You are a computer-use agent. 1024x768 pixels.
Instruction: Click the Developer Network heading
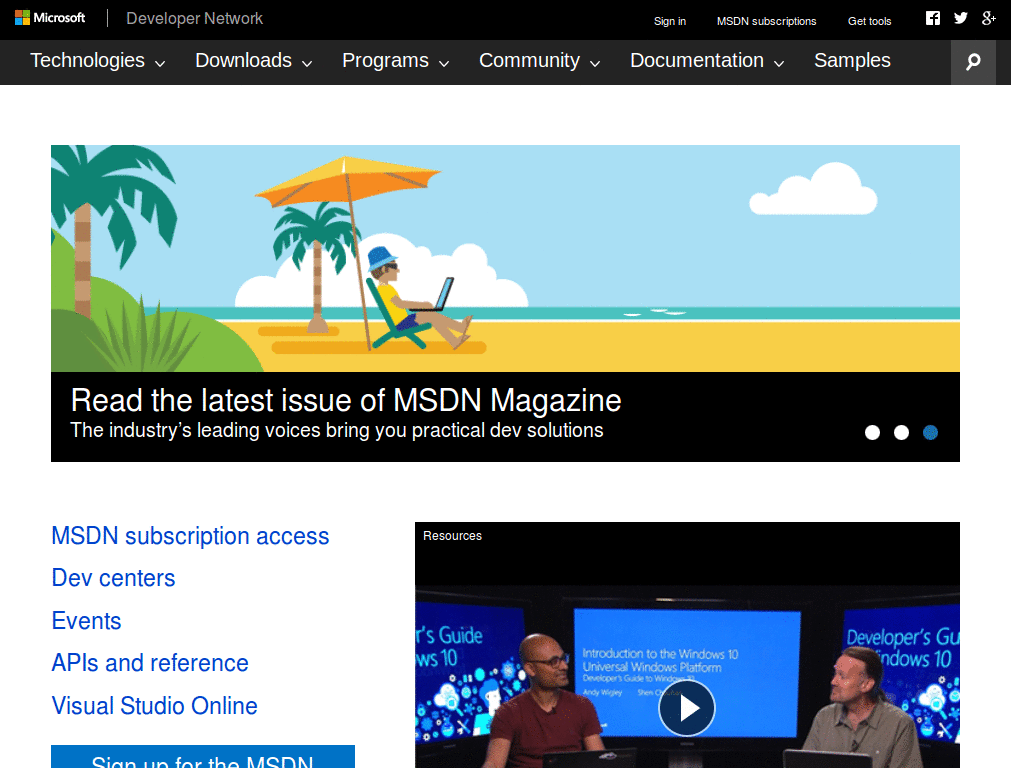(x=193, y=18)
